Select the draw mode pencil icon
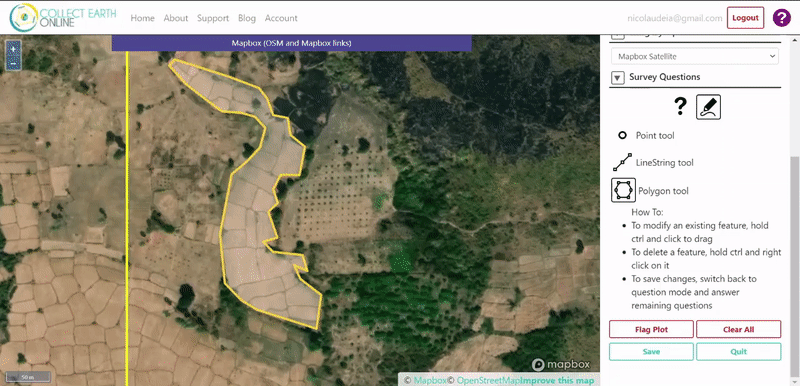This screenshot has height=386, width=800. pyautogui.click(x=709, y=107)
